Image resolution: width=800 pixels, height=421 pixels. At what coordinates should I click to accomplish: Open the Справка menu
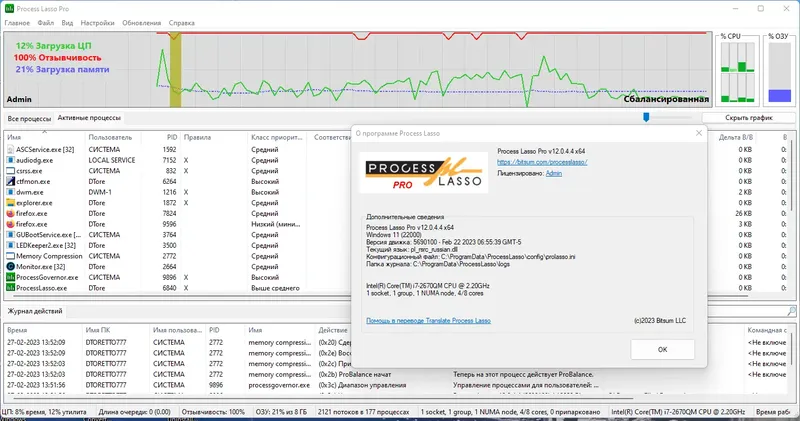tap(182, 23)
